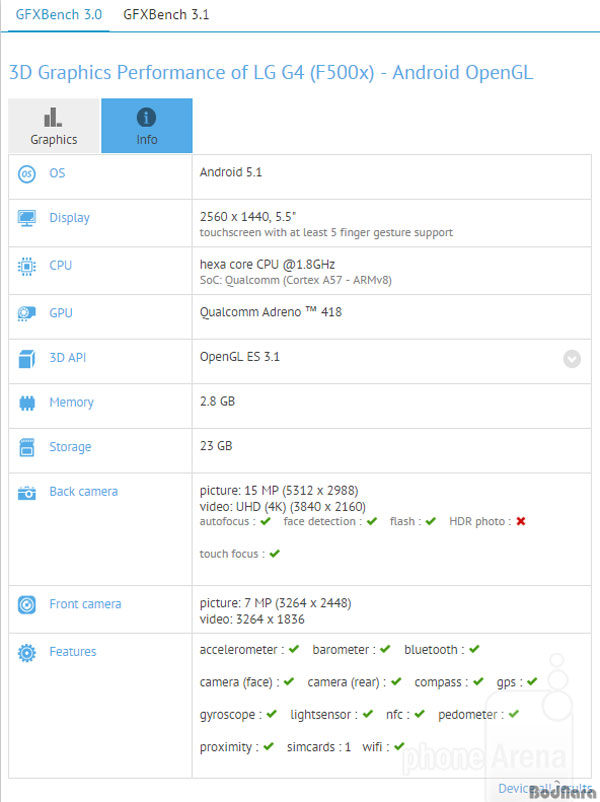Select 'picture: 7 MP (3264 x 2448)' text
The image size is (600, 802).
click(x=275, y=603)
